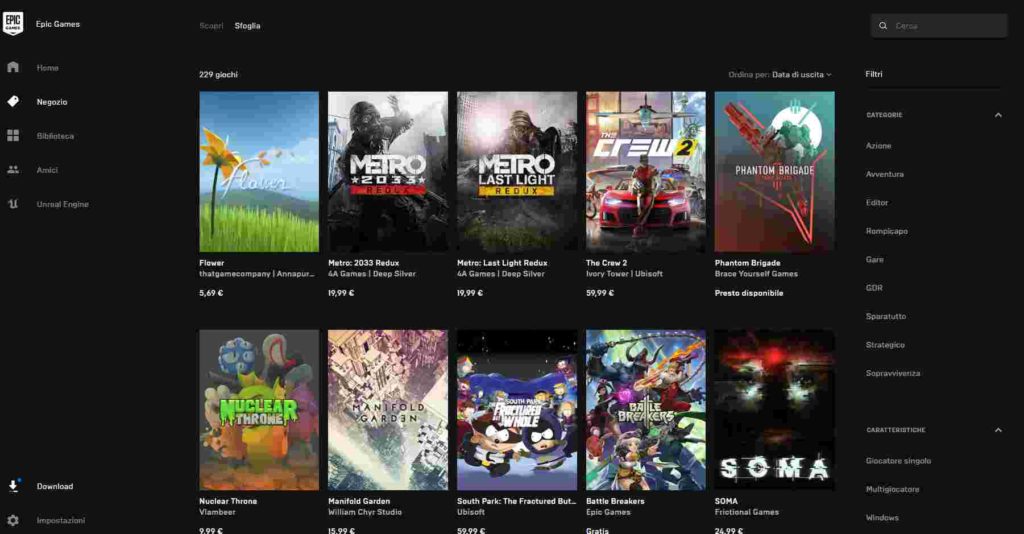Open the Home house icon

(x=13, y=67)
